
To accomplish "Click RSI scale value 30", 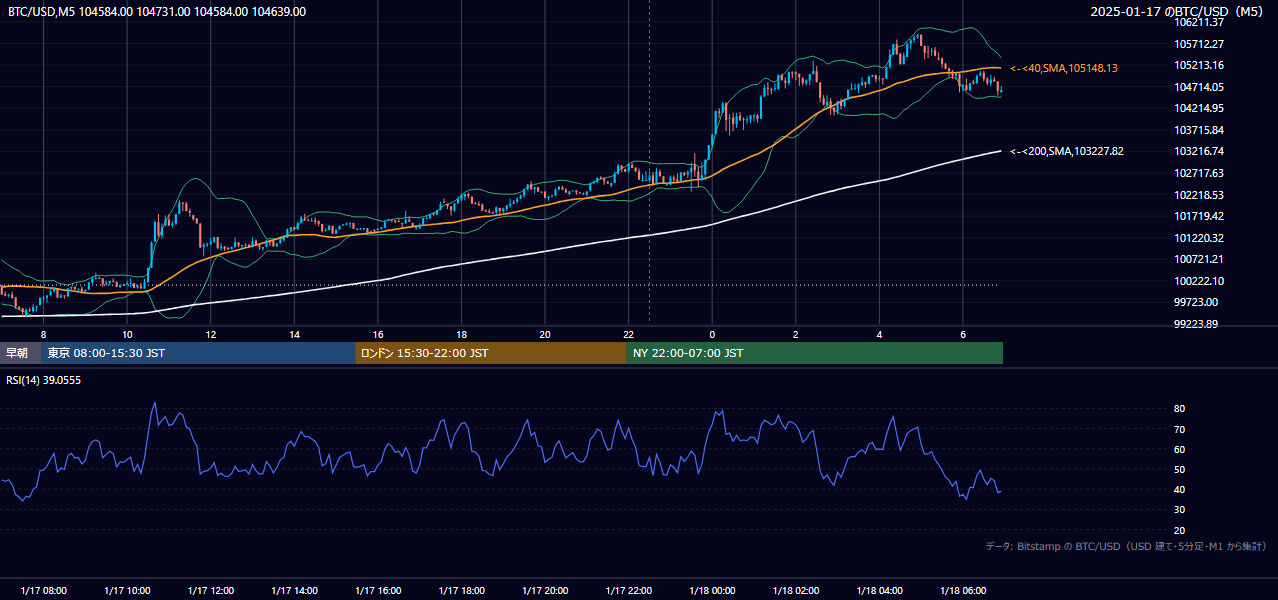I will tap(1180, 510).
